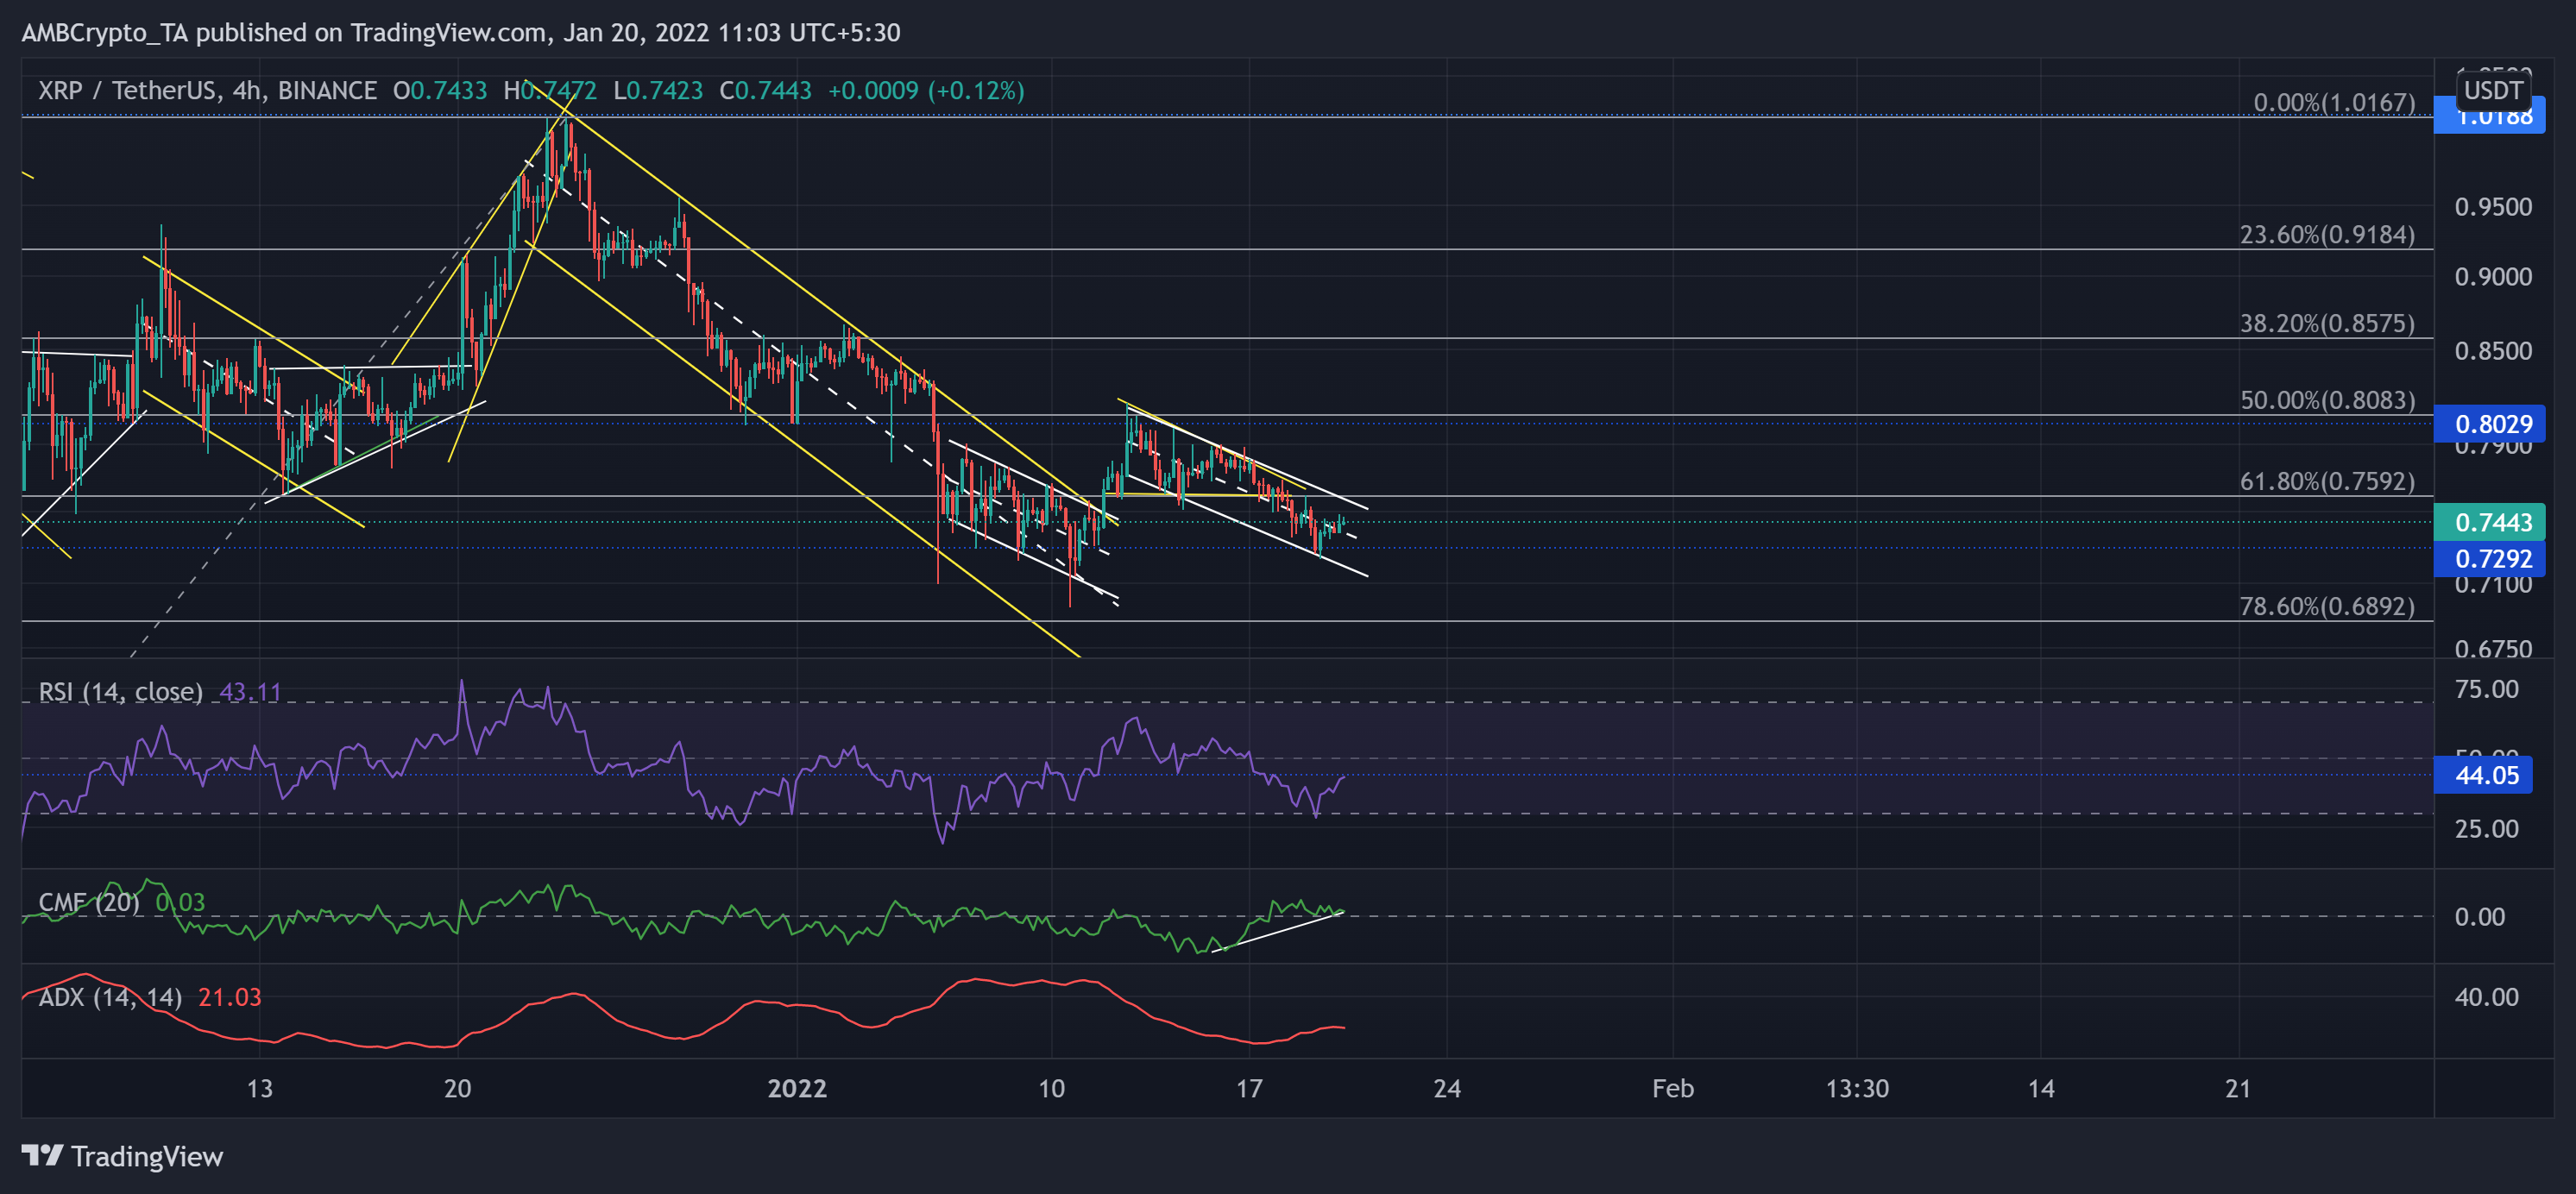This screenshot has height=1194, width=2576.
Task: Click the 13:30 label on time axis
Action: 1857,1088
